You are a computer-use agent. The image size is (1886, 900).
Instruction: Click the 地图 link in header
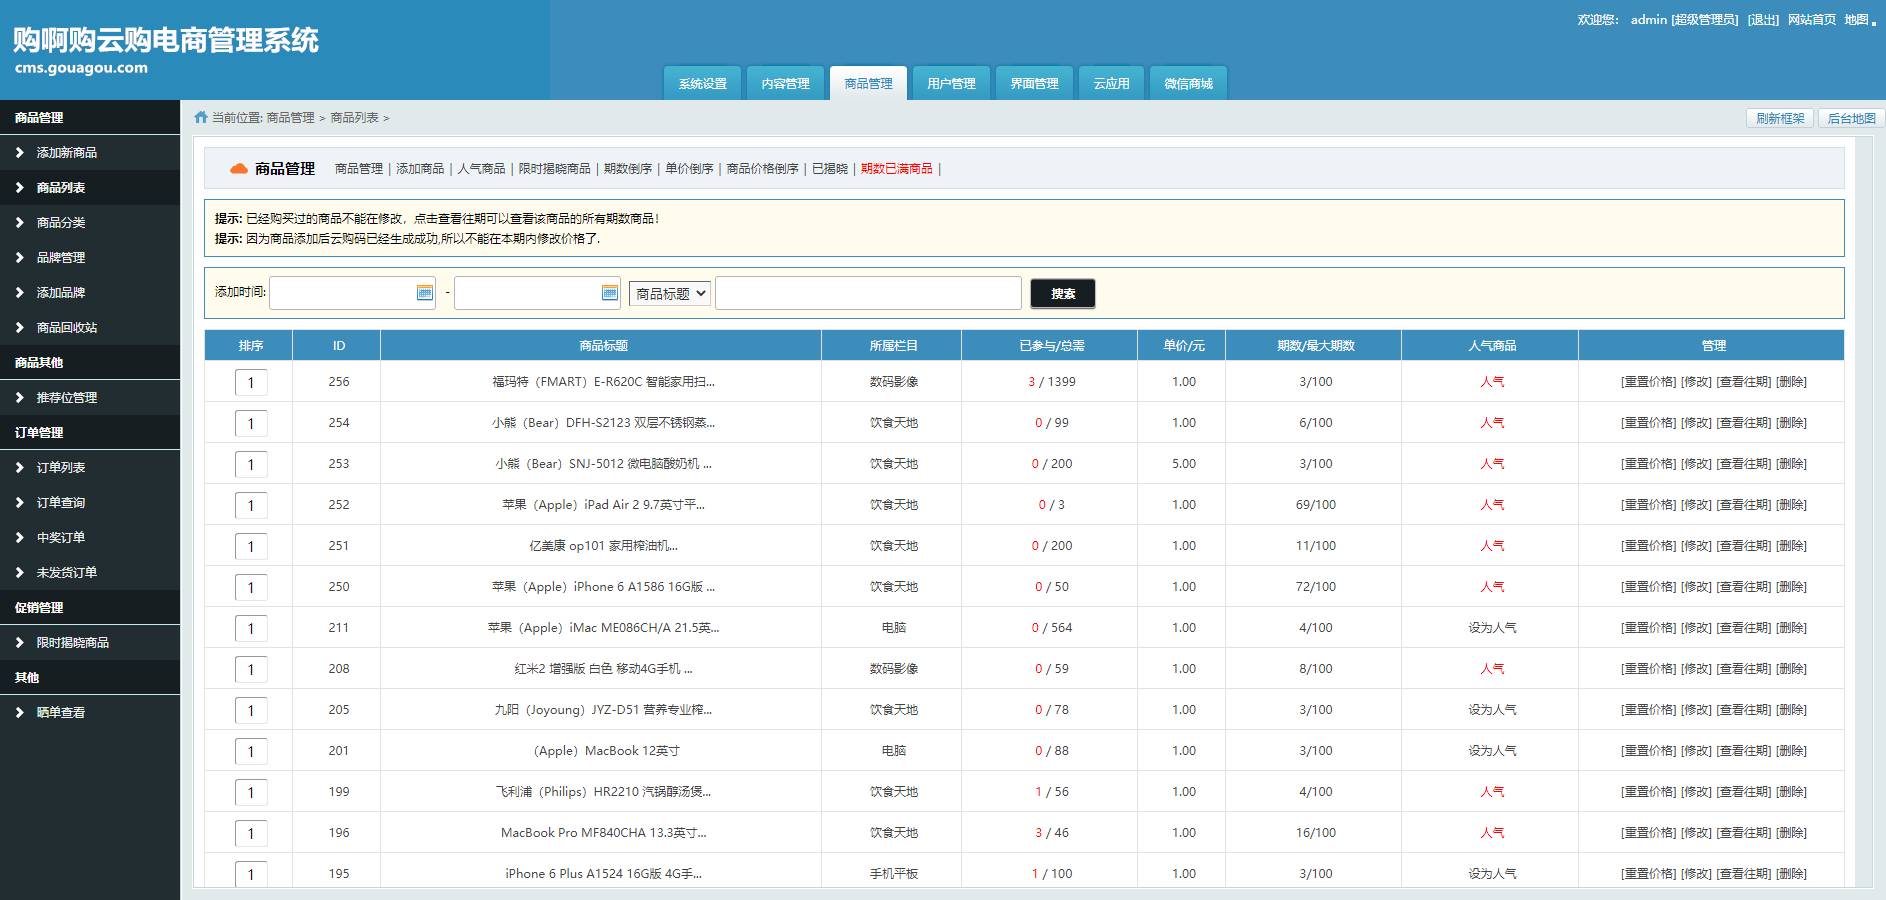tap(1856, 20)
